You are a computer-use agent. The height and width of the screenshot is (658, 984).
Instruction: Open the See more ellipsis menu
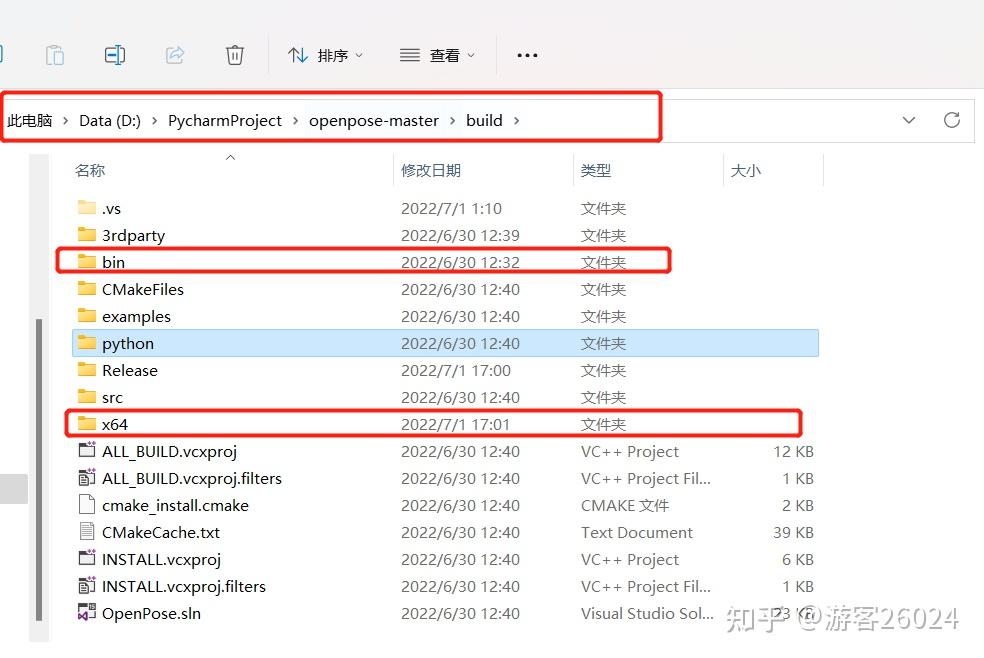pos(527,55)
